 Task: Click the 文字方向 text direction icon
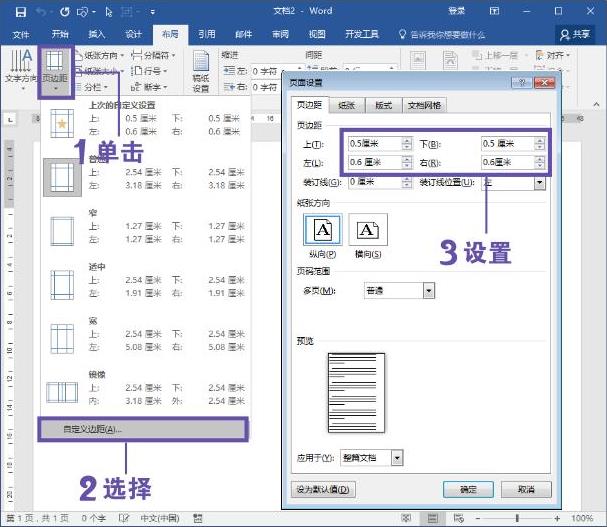click(21, 70)
